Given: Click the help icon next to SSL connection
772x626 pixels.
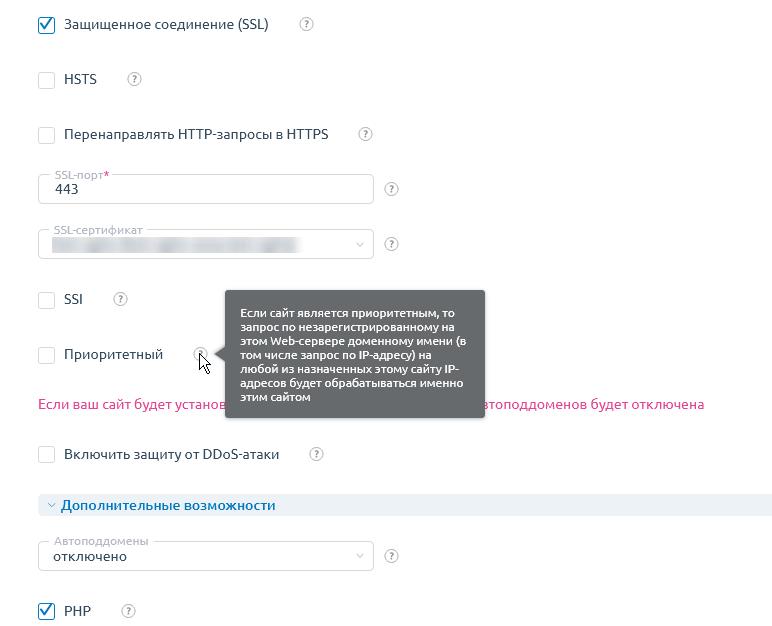Looking at the screenshot, I should click(306, 24).
